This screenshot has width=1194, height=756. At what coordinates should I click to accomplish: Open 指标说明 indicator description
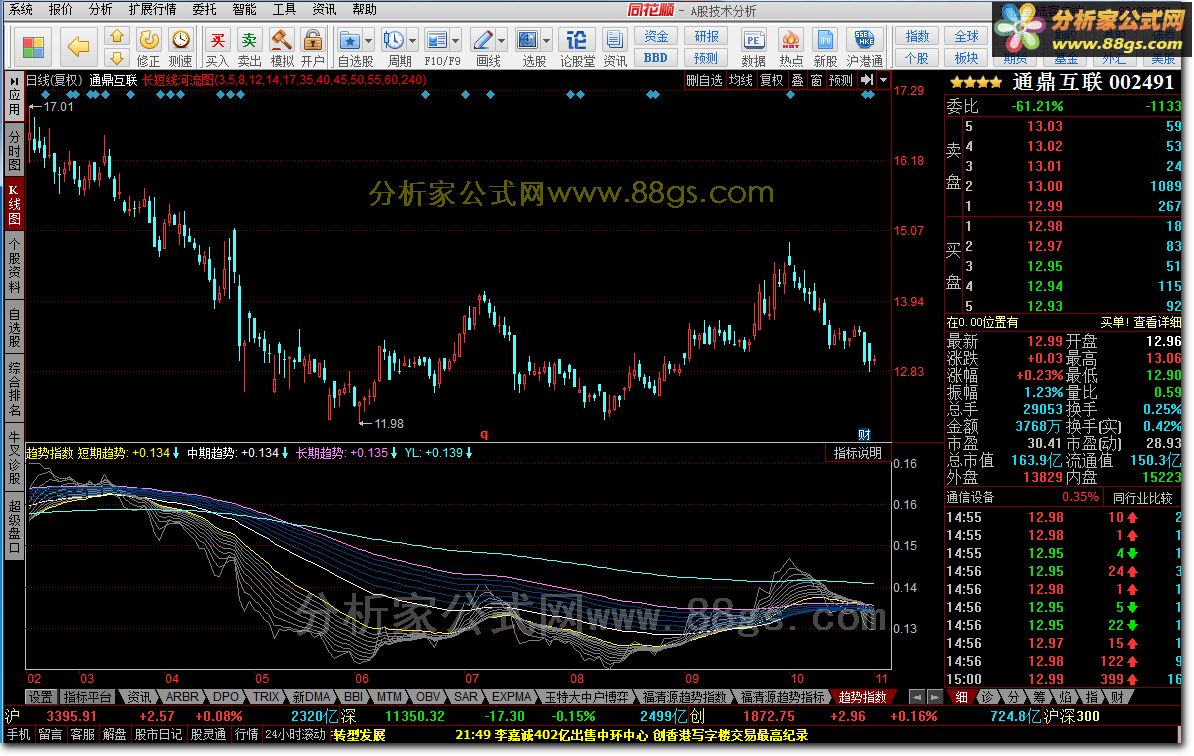click(x=857, y=453)
